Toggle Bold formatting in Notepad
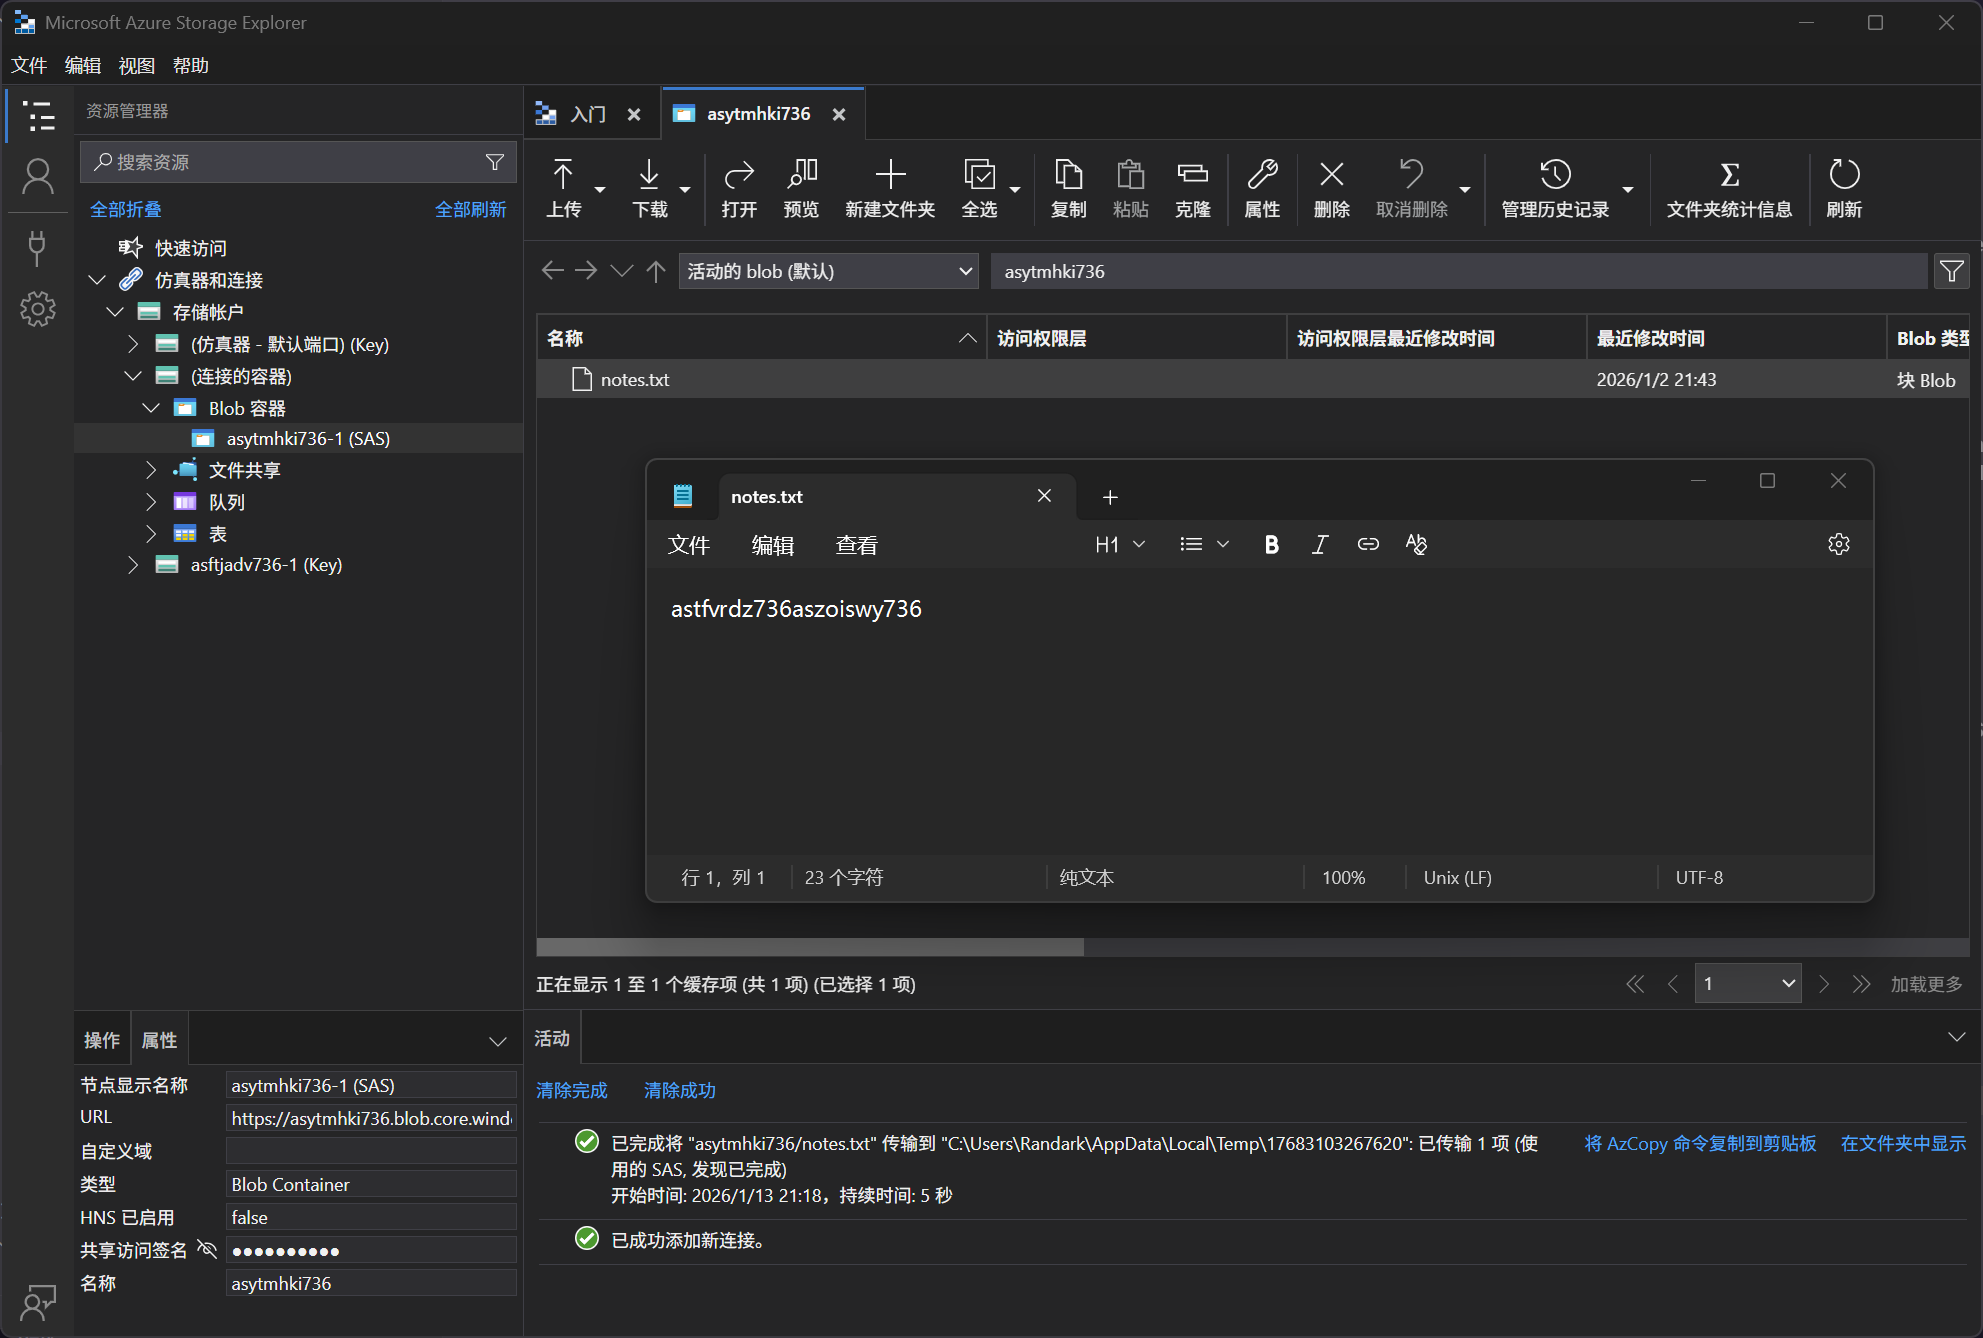Screen dimensions: 1983x1338 coord(1271,544)
